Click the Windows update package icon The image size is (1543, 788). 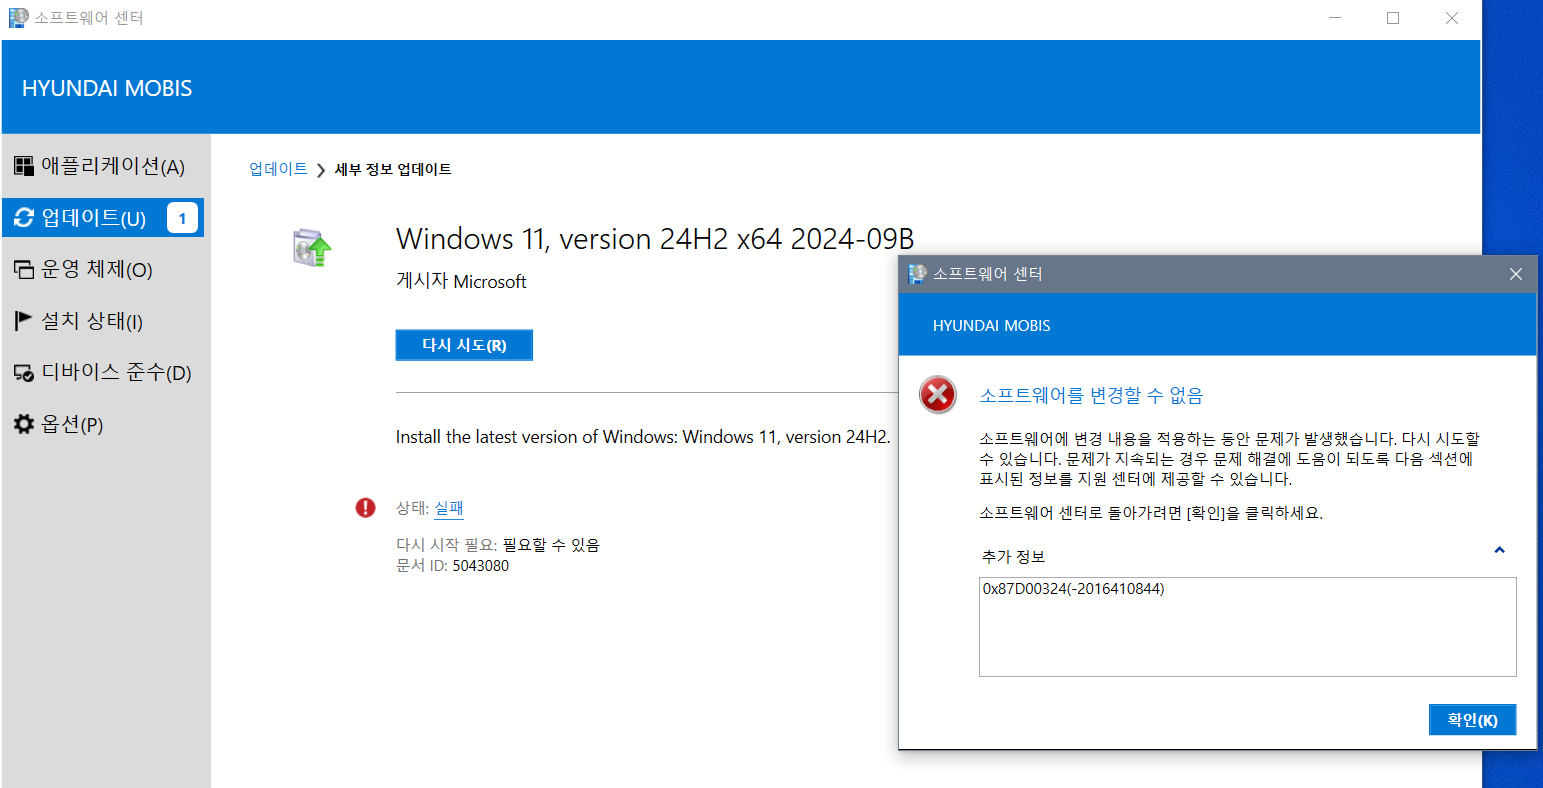point(311,248)
